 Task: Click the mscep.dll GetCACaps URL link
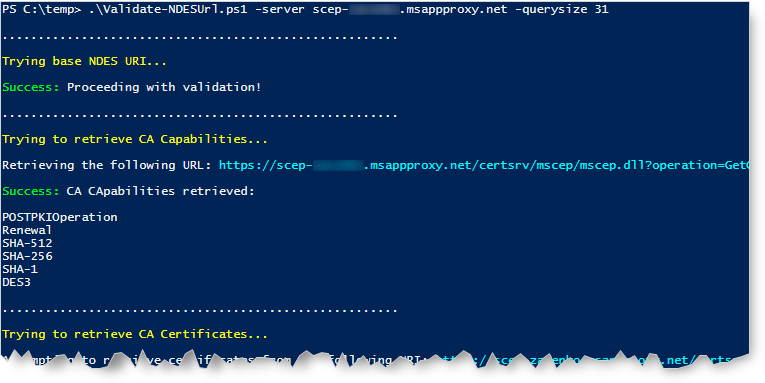tap(483, 165)
